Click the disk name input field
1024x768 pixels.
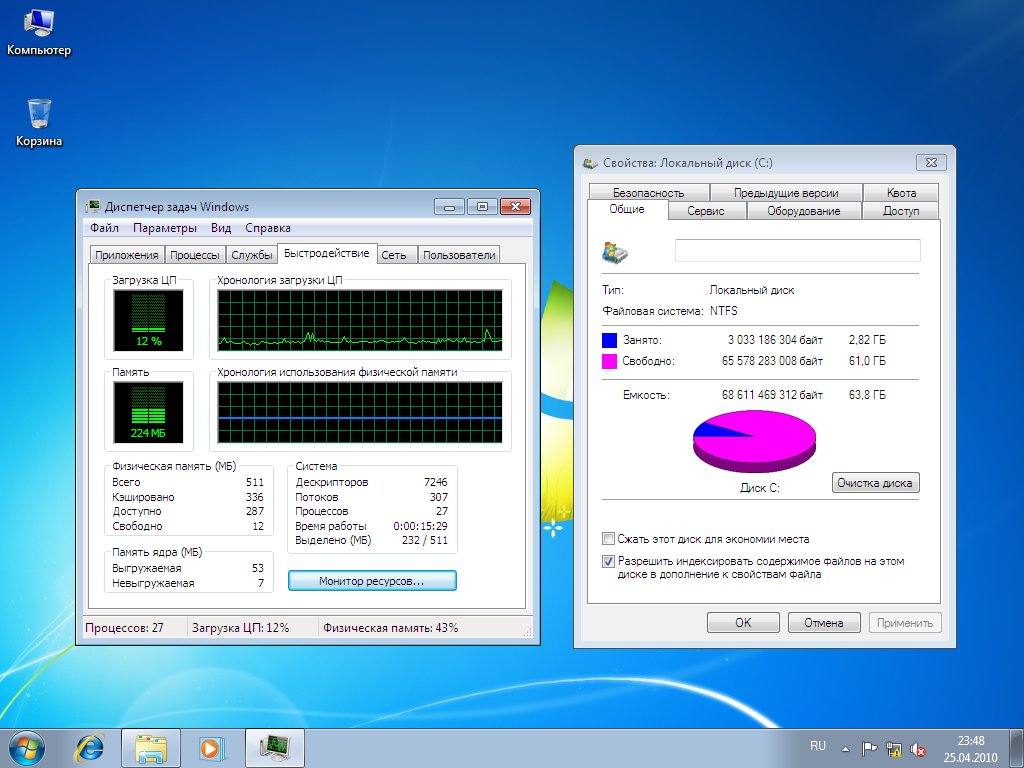[797, 251]
